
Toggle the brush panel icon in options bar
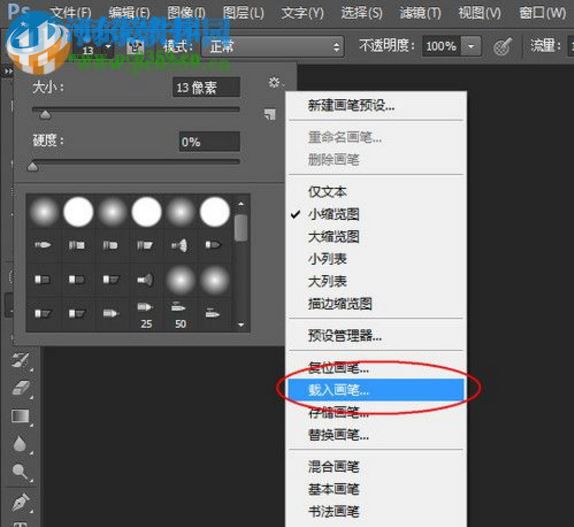pos(135,47)
